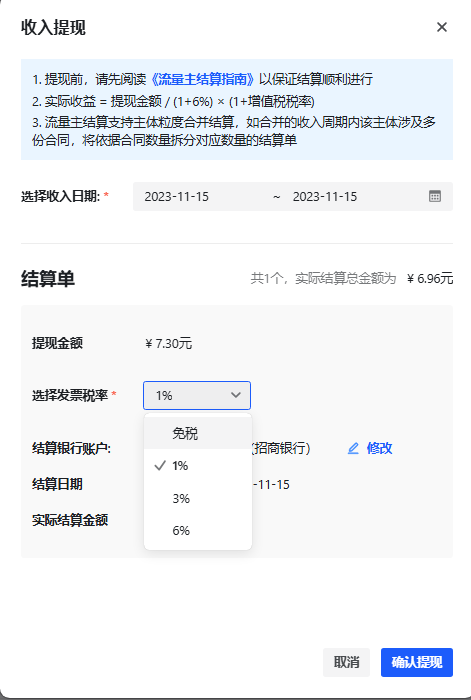
Task: Select 免税 from the tax rate list
Action: pyautogui.click(x=198, y=433)
